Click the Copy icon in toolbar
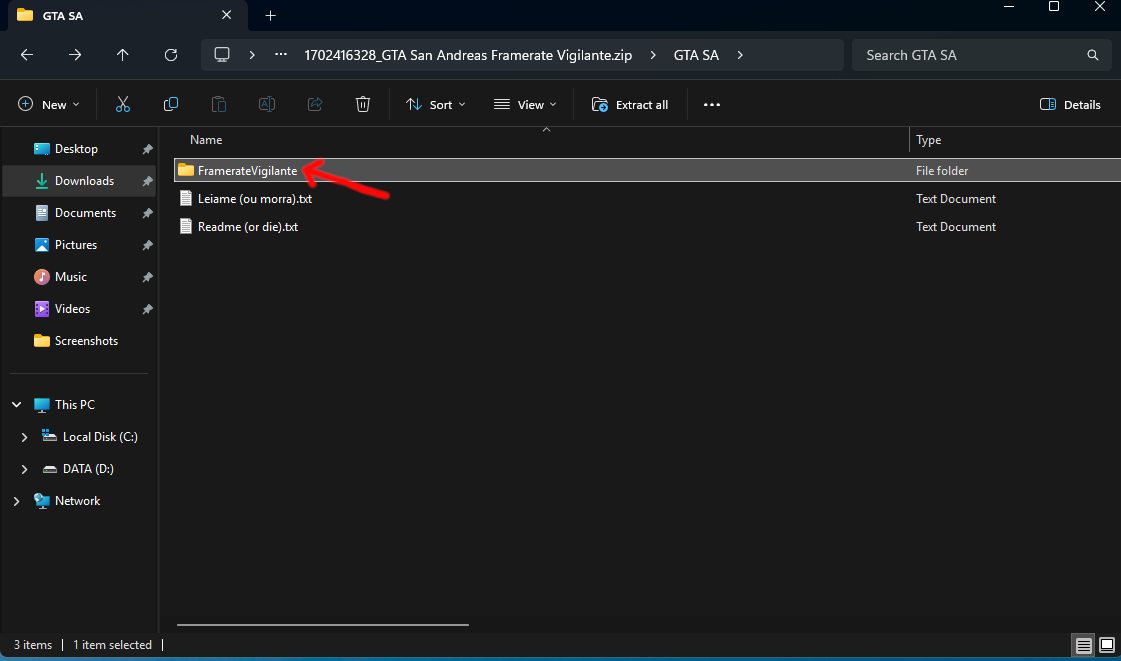 click(171, 104)
